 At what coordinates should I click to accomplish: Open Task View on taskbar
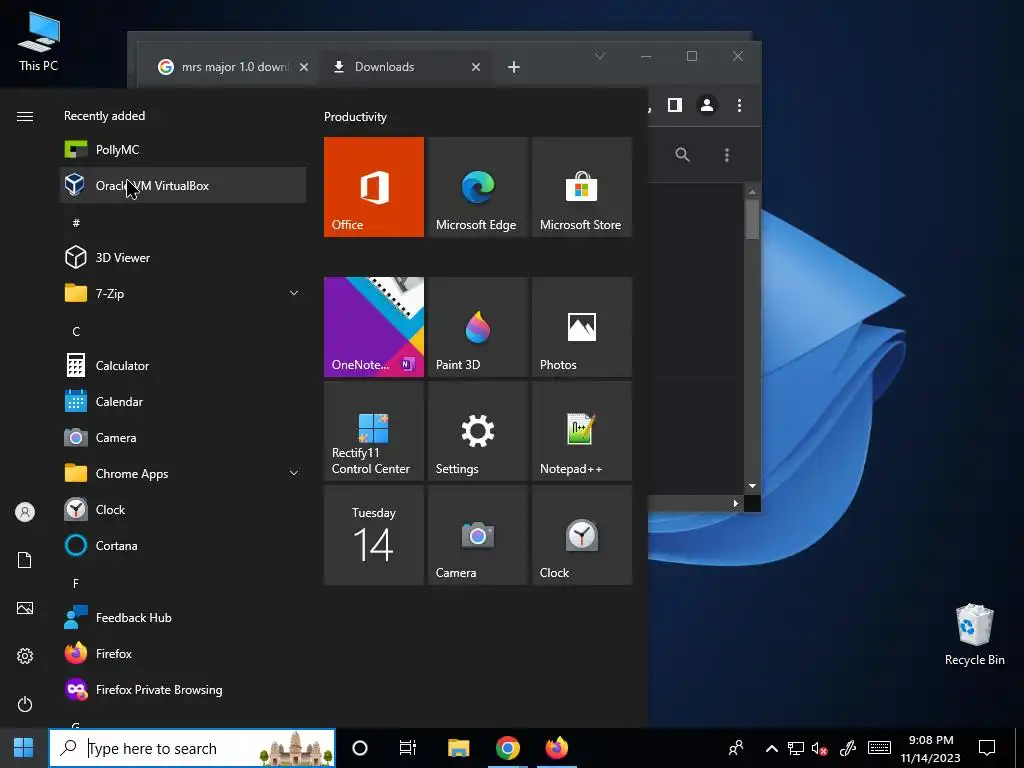coord(408,748)
